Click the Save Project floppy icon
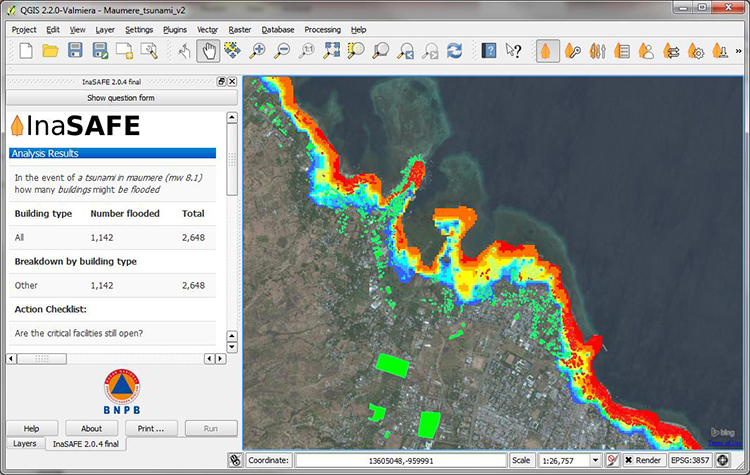This screenshot has width=750, height=475. [x=76, y=51]
